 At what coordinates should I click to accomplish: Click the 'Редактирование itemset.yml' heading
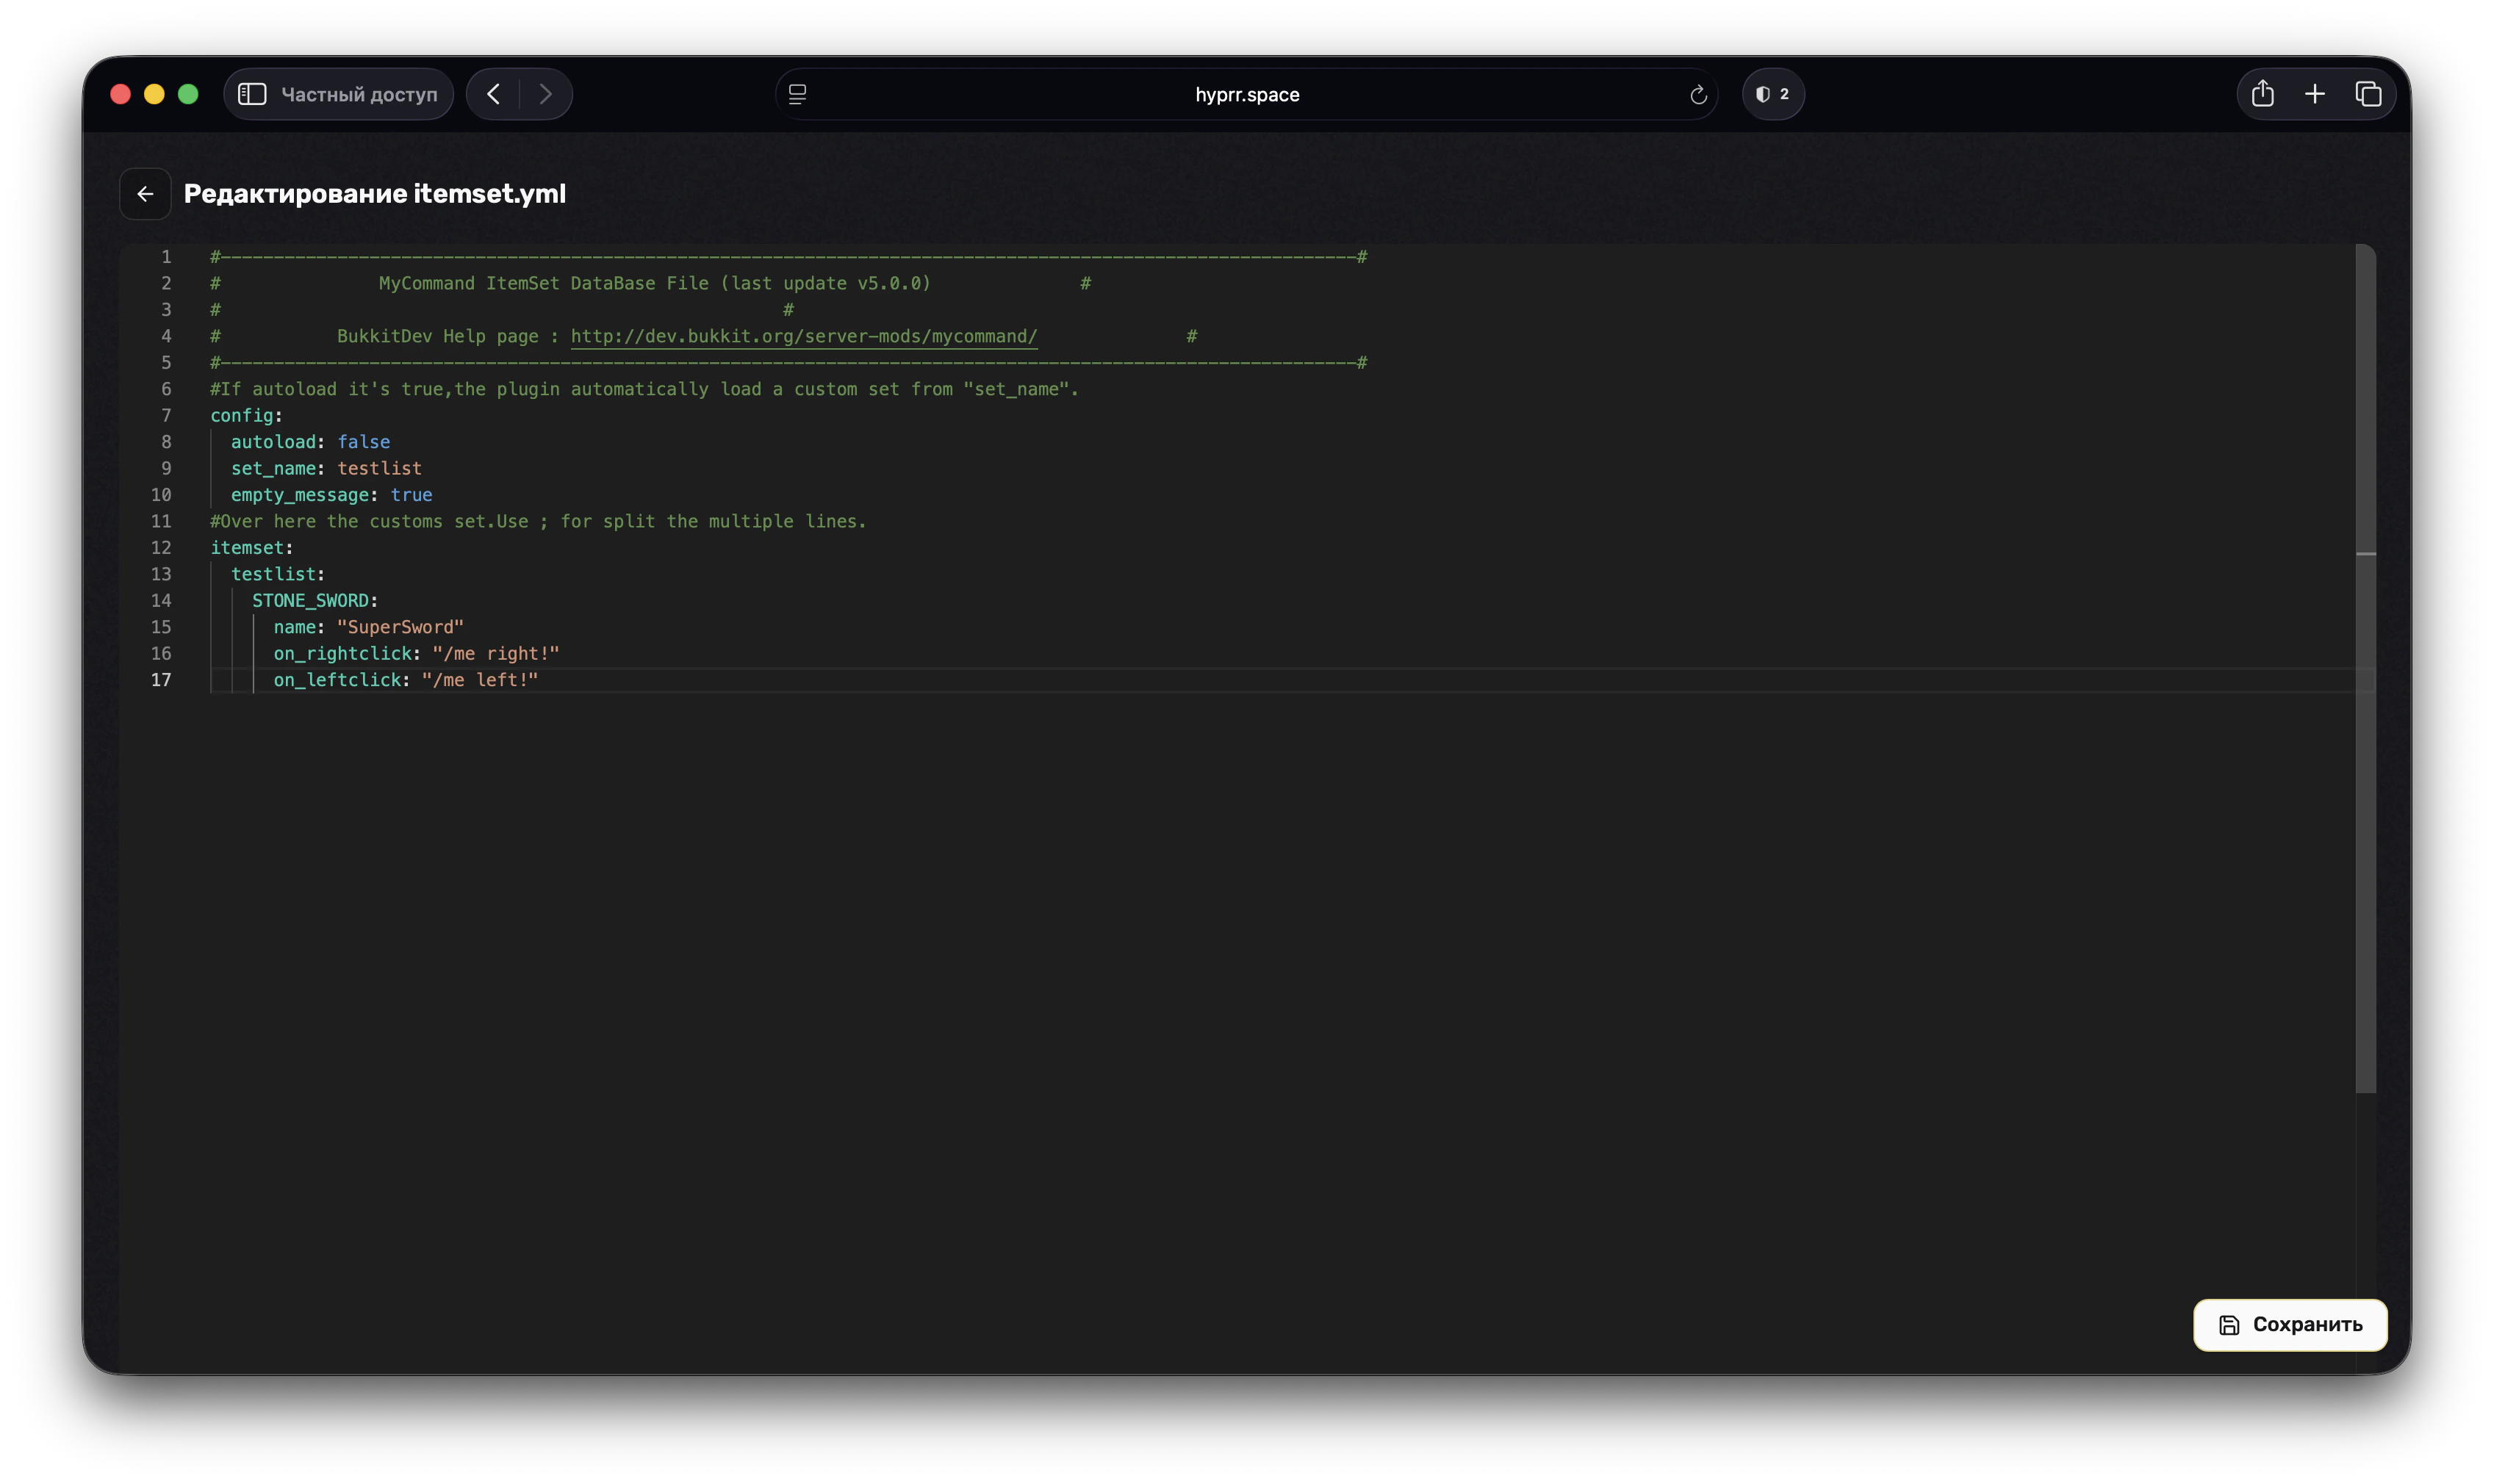point(375,194)
